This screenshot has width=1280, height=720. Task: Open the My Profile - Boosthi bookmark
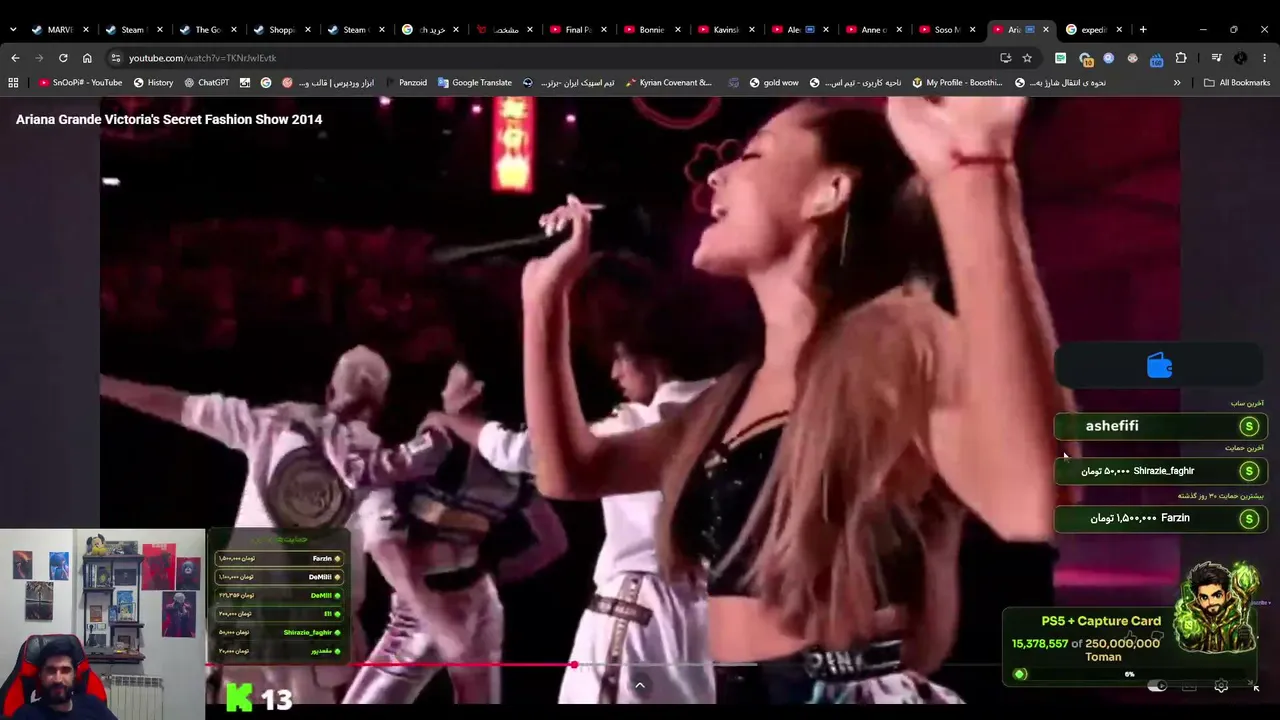[958, 83]
